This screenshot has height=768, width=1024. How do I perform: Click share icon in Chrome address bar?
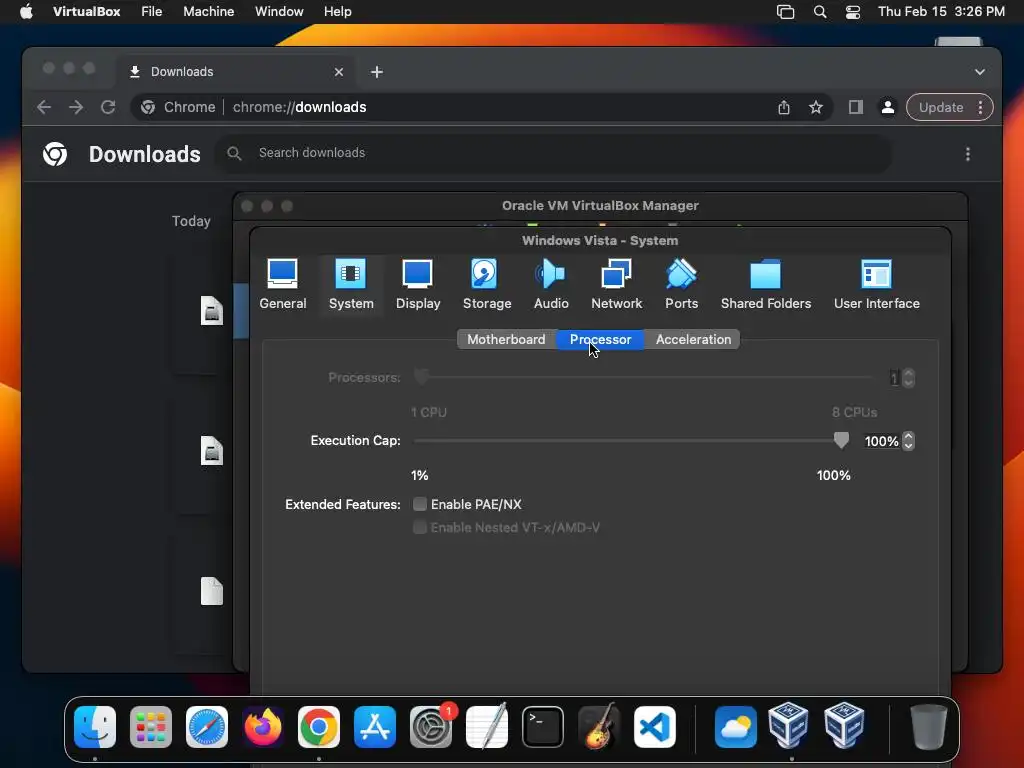point(784,107)
